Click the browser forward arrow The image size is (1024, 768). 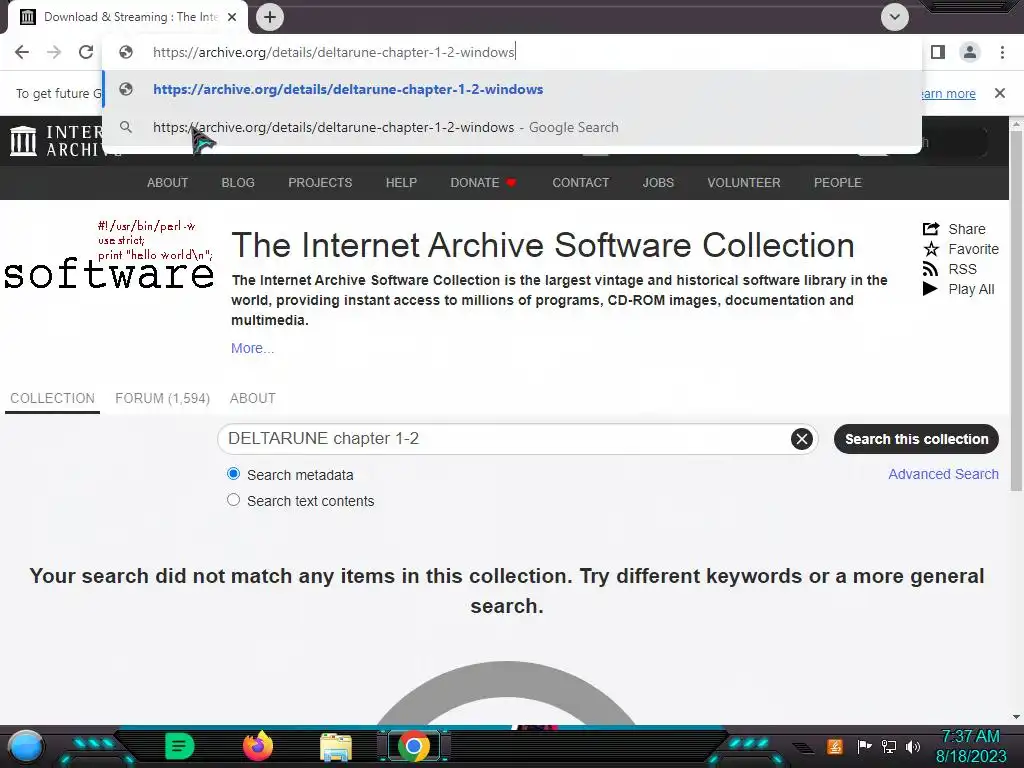pyautogui.click(x=54, y=52)
